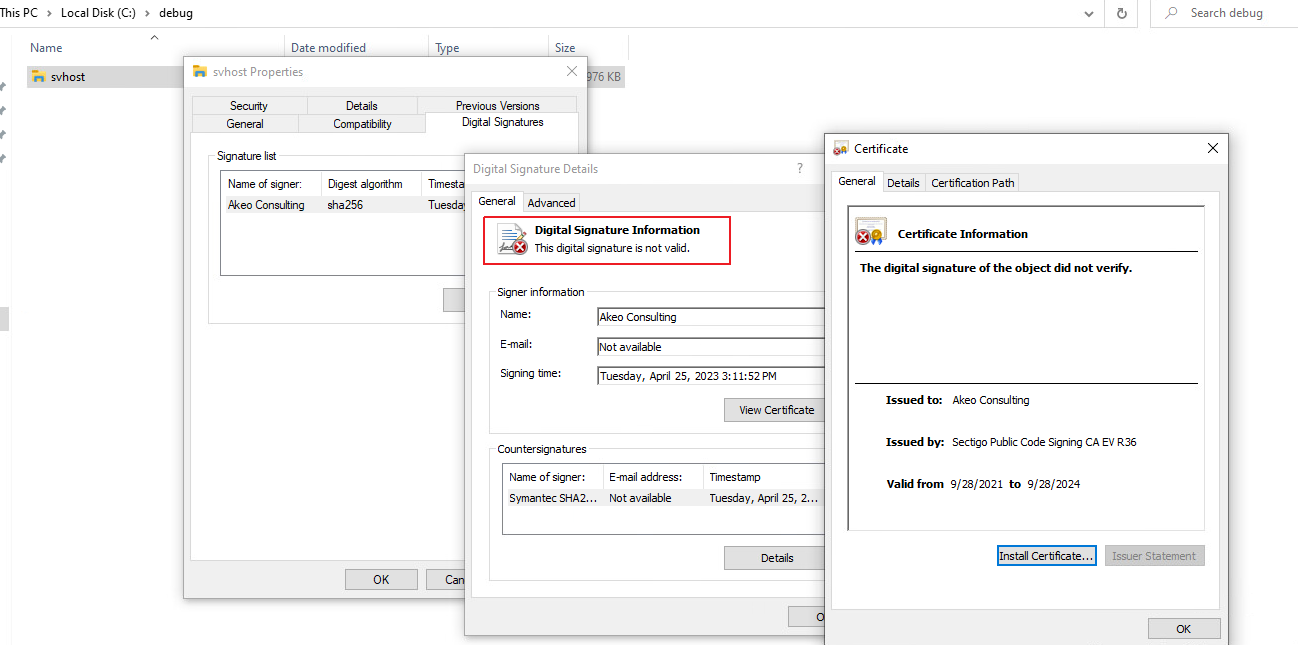Screen dimensions: 1298x645
Task: Click the Certificate window title icon
Action: click(x=841, y=148)
